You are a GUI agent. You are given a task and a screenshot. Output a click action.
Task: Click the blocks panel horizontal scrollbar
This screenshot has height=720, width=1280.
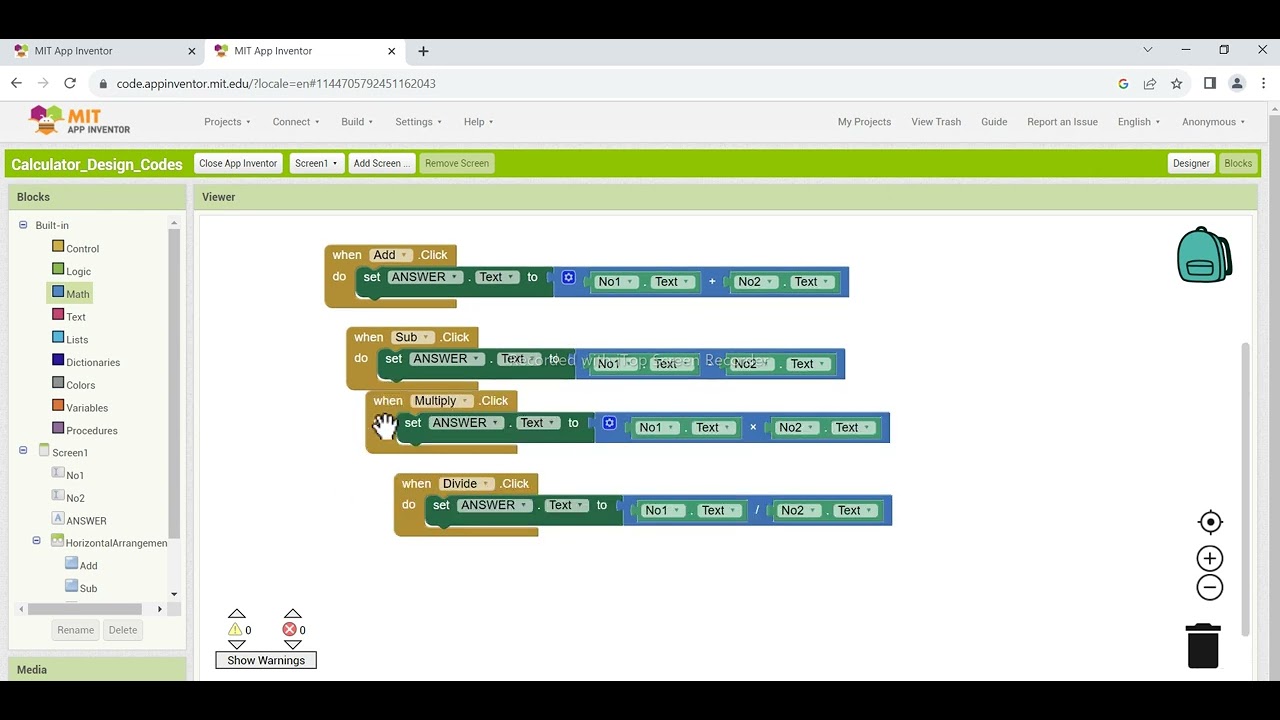coord(84,609)
